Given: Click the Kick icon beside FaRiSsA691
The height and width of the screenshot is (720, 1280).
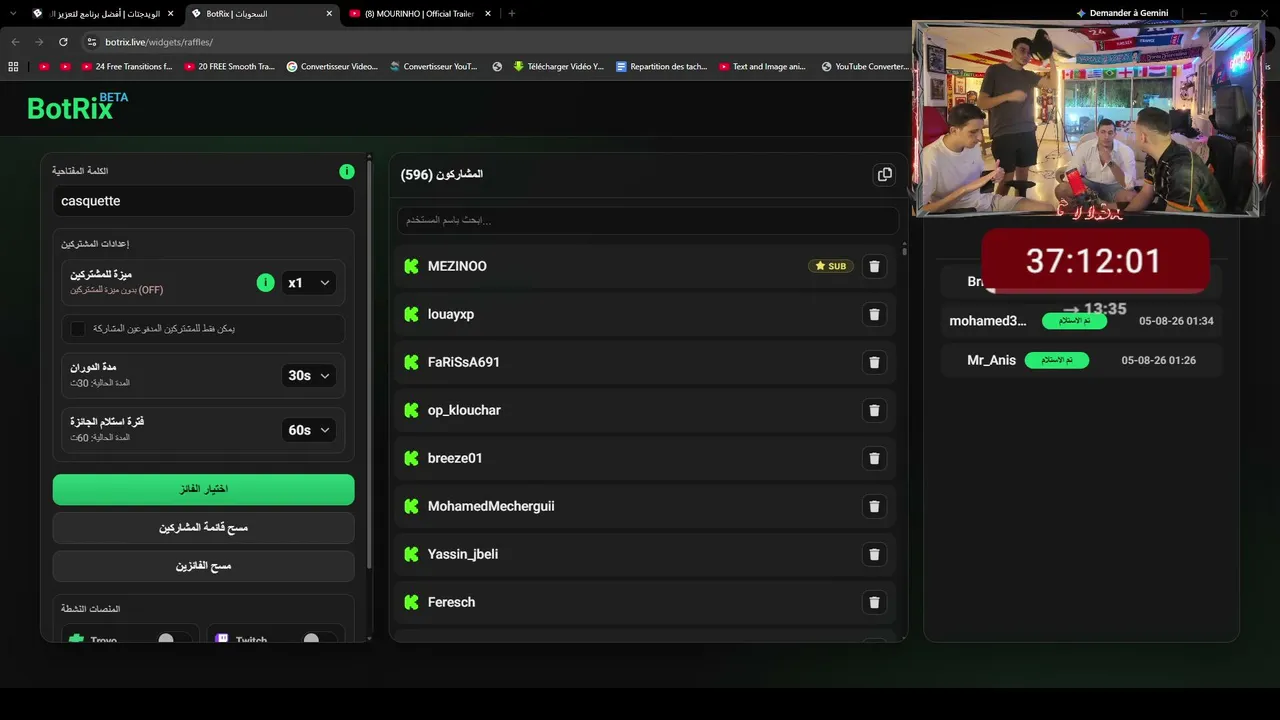Looking at the screenshot, I should click(x=411, y=362).
